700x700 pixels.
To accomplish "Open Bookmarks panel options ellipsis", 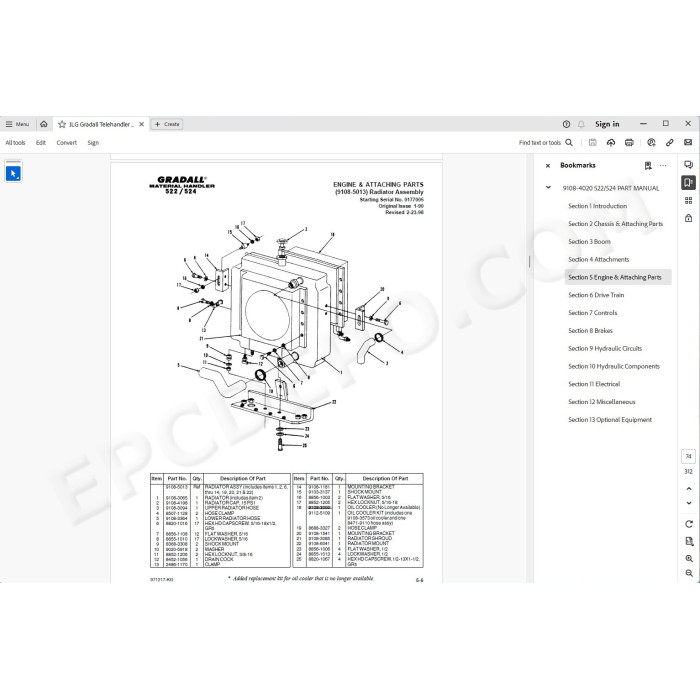I will 663,166.
